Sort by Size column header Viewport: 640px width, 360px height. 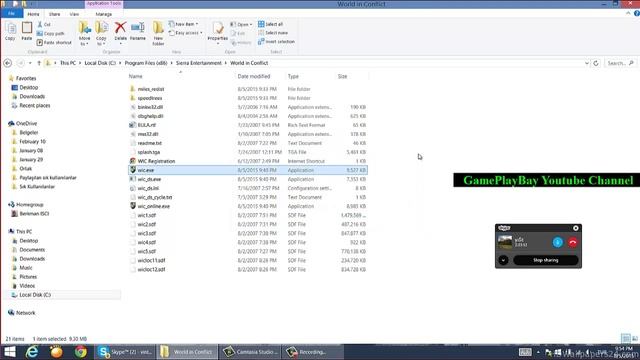pos(342,76)
